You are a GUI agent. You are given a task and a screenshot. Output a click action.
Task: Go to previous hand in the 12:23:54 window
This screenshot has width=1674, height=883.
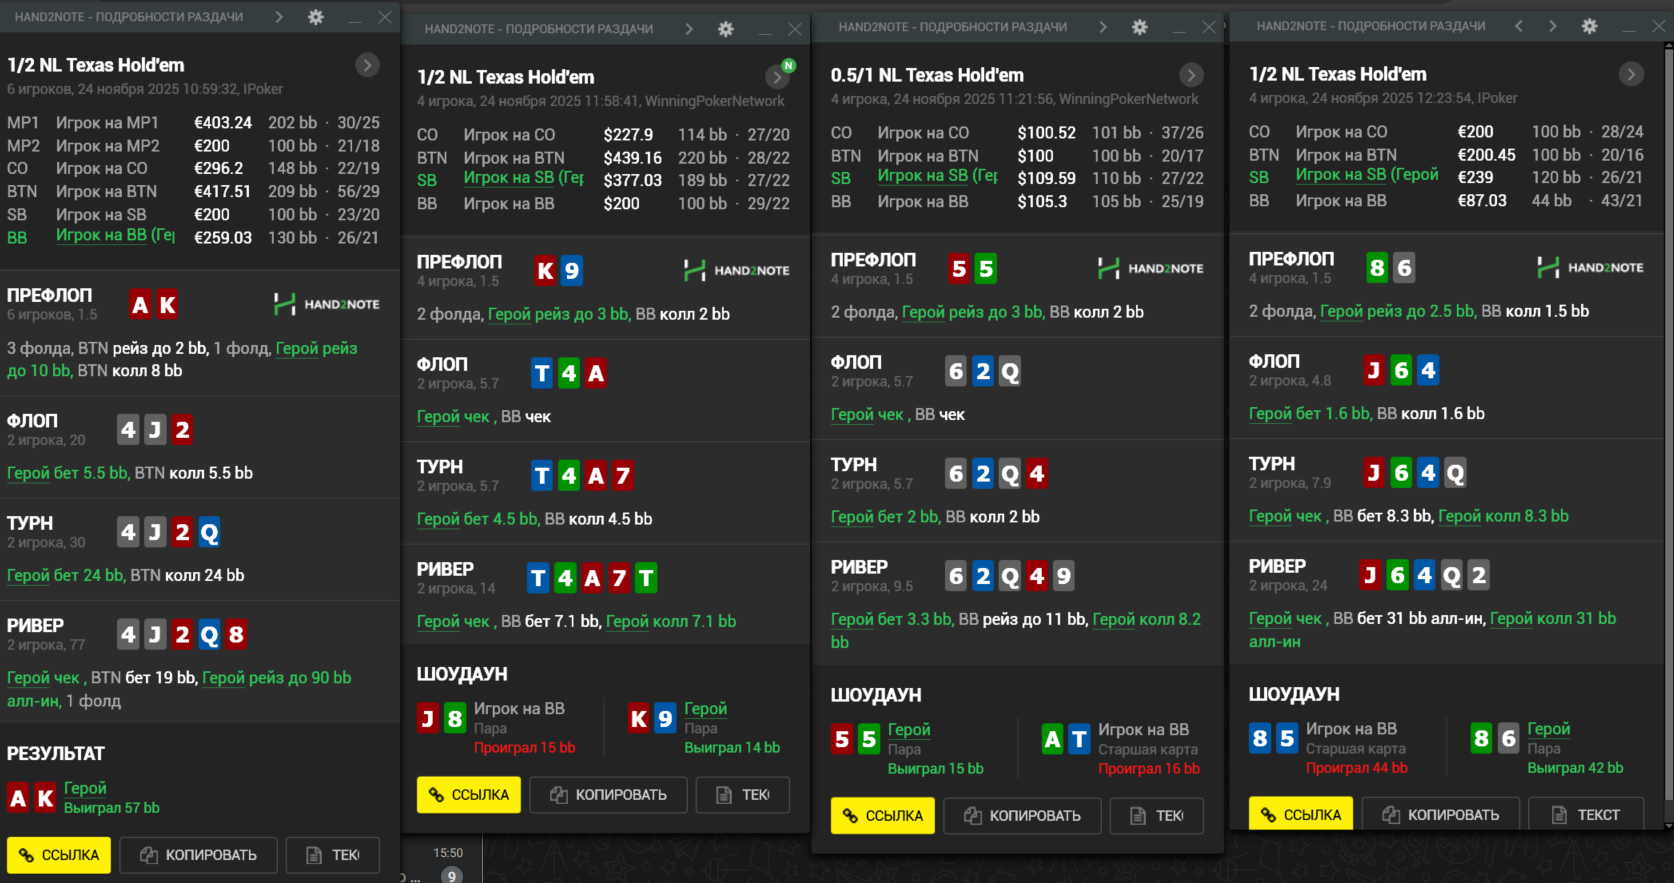[1519, 26]
